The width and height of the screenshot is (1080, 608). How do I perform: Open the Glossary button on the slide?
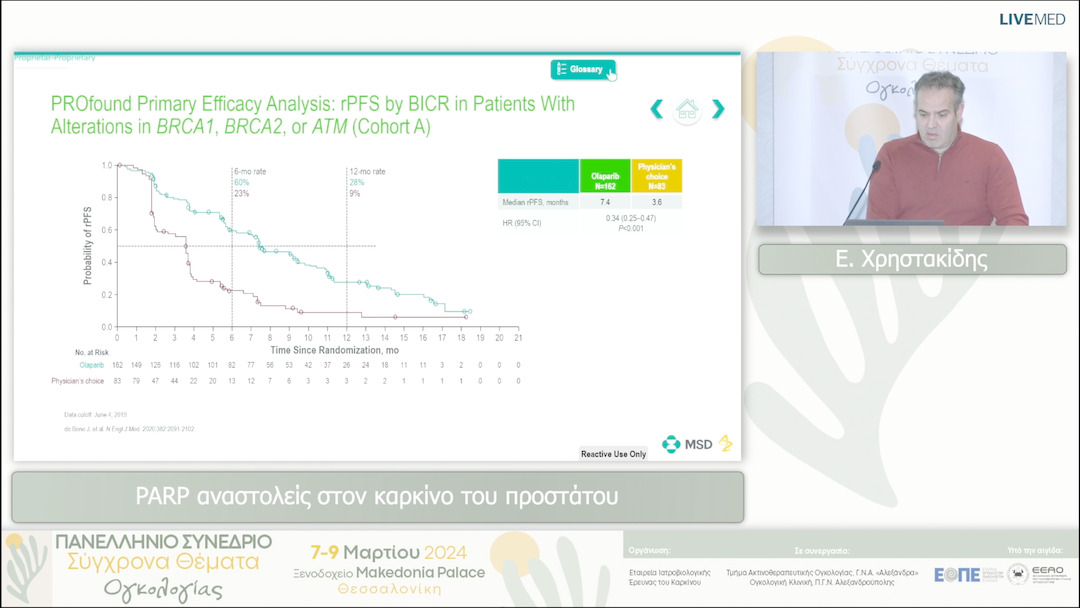[582, 69]
